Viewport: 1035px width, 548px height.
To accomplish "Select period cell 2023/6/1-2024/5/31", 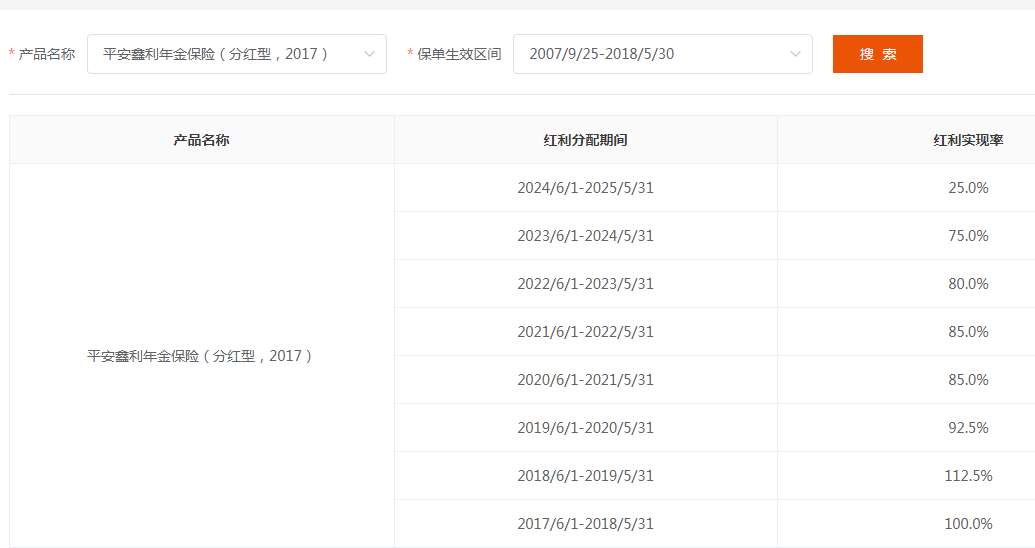I will [585, 236].
